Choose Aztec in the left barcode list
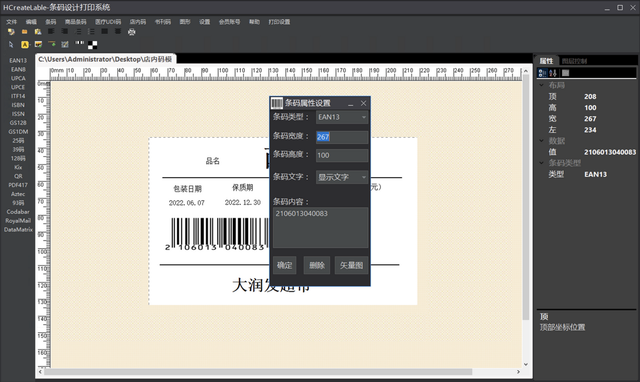Screen dimensions: 640x382 point(18,194)
